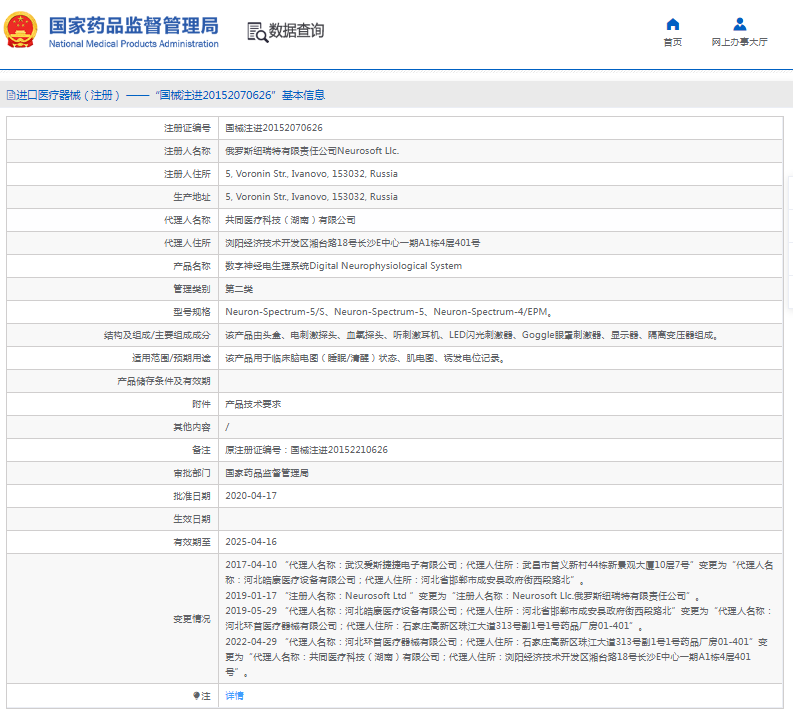793x717 pixels.
Task: Select 共同医疗科技（湖南）有限公司 agent name
Action: click(x=290, y=220)
